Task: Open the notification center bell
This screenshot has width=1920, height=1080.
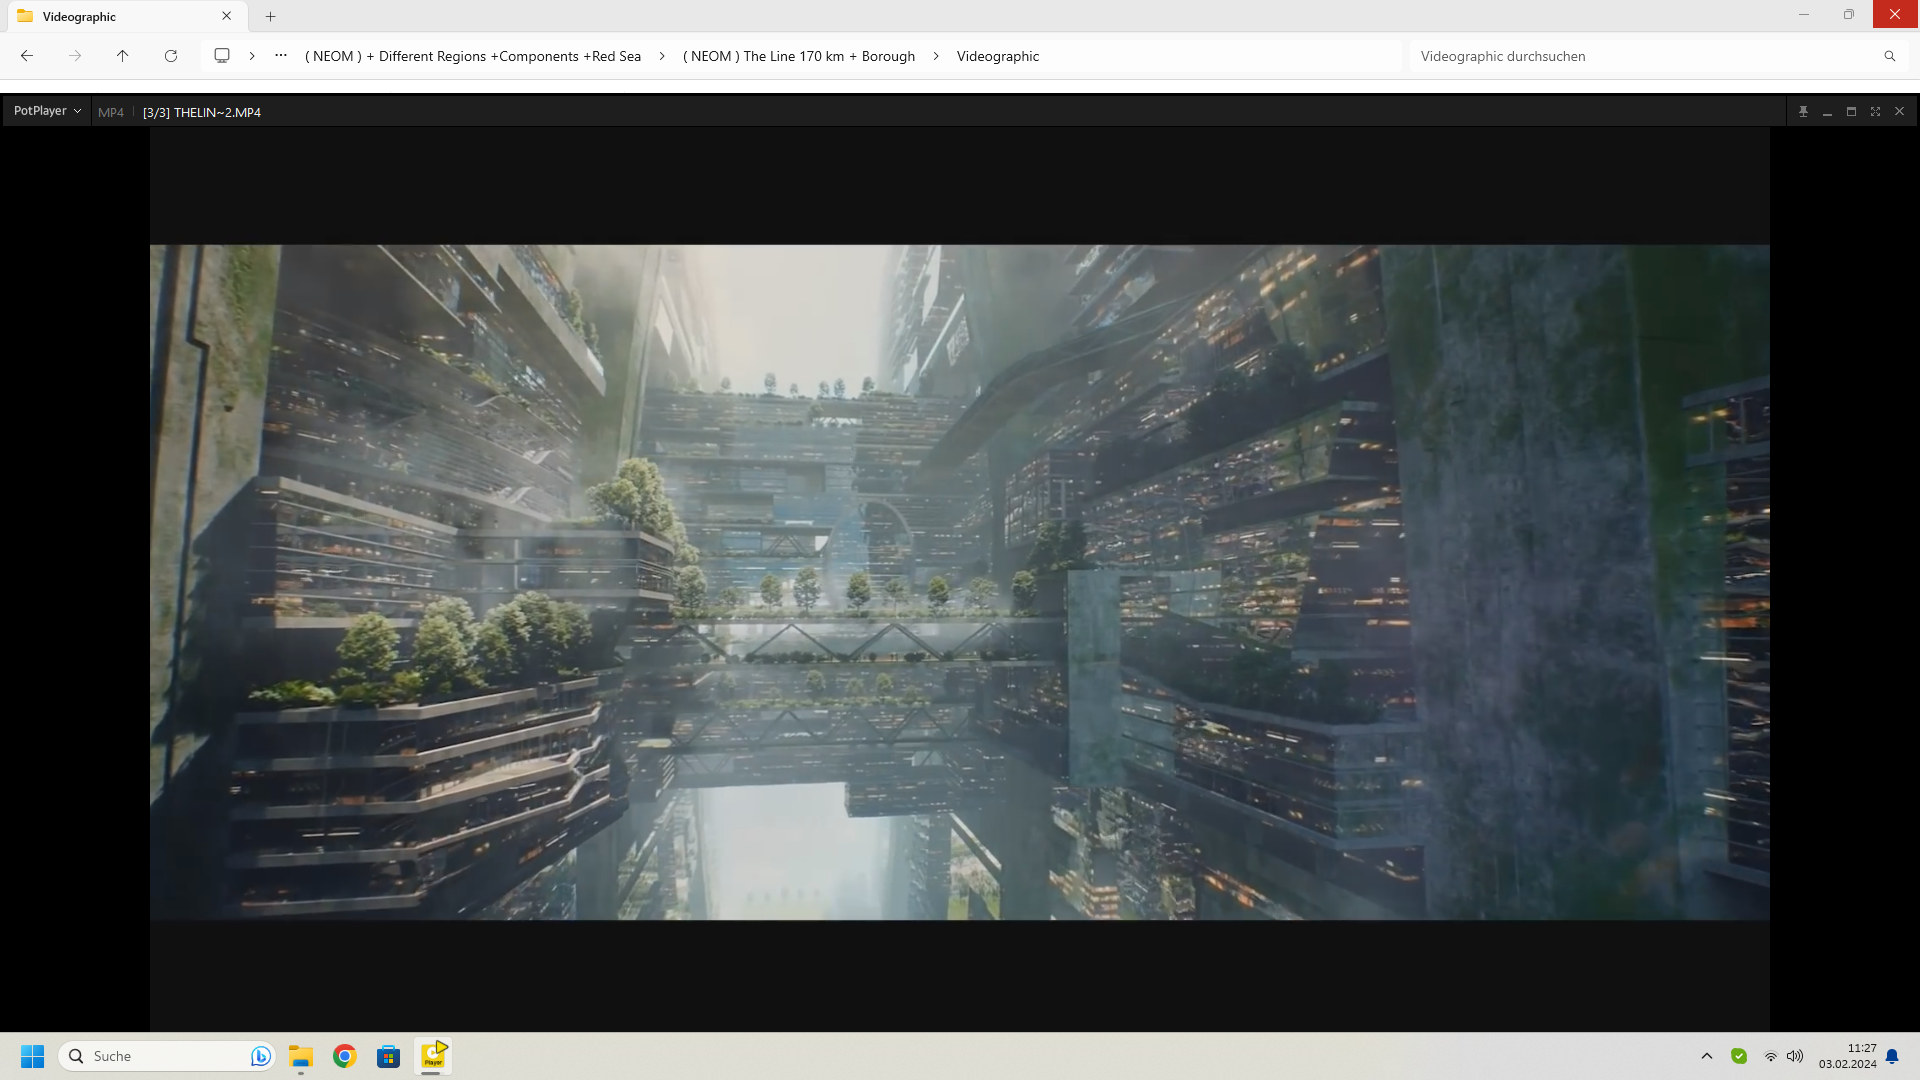Action: [x=1892, y=1056]
